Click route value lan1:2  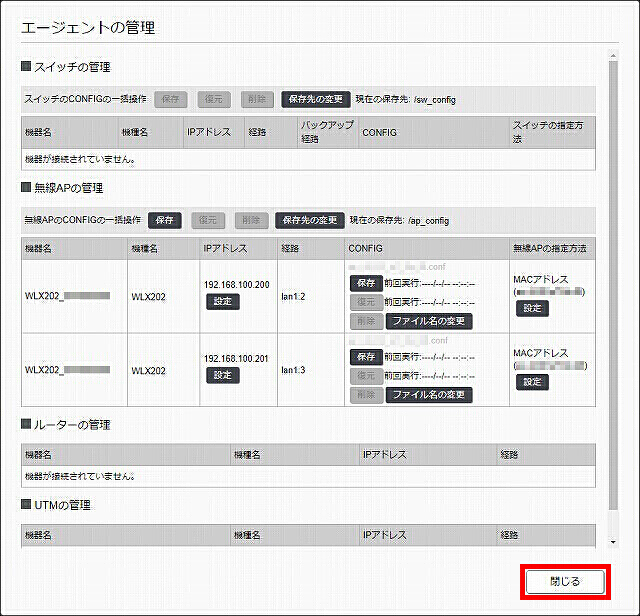point(293,297)
